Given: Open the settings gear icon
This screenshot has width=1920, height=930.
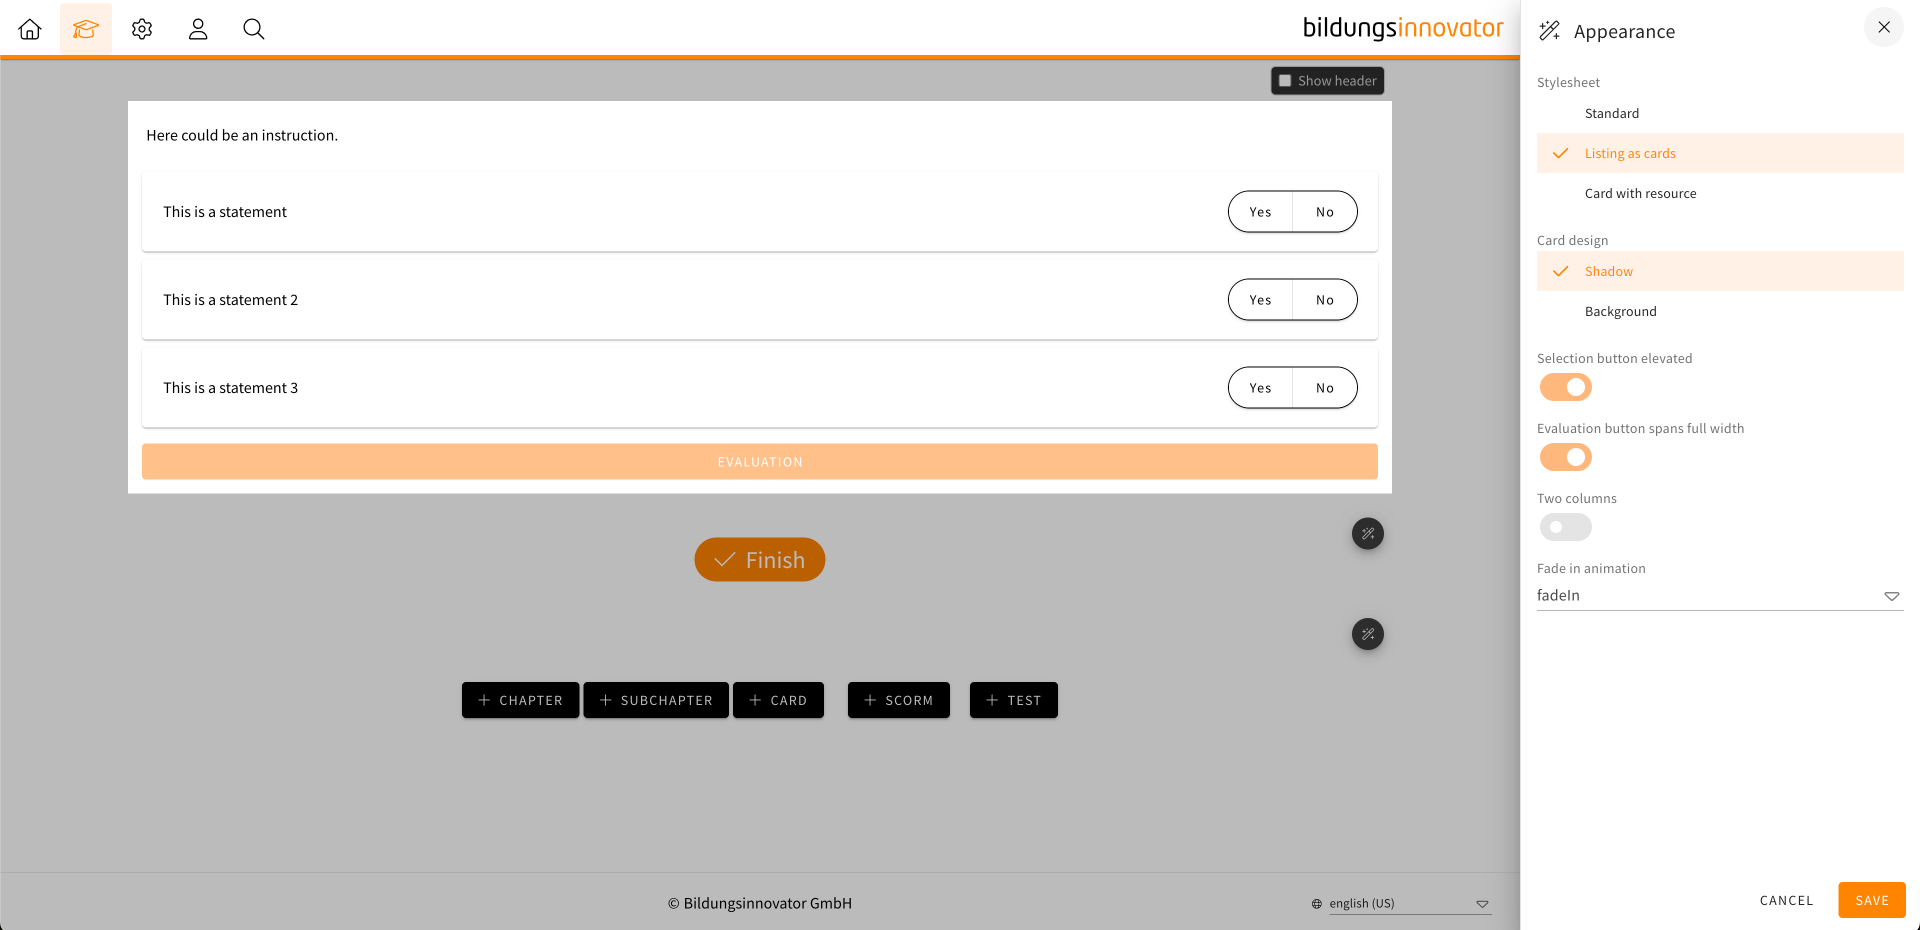Looking at the screenshot, I should pos(142,29).
